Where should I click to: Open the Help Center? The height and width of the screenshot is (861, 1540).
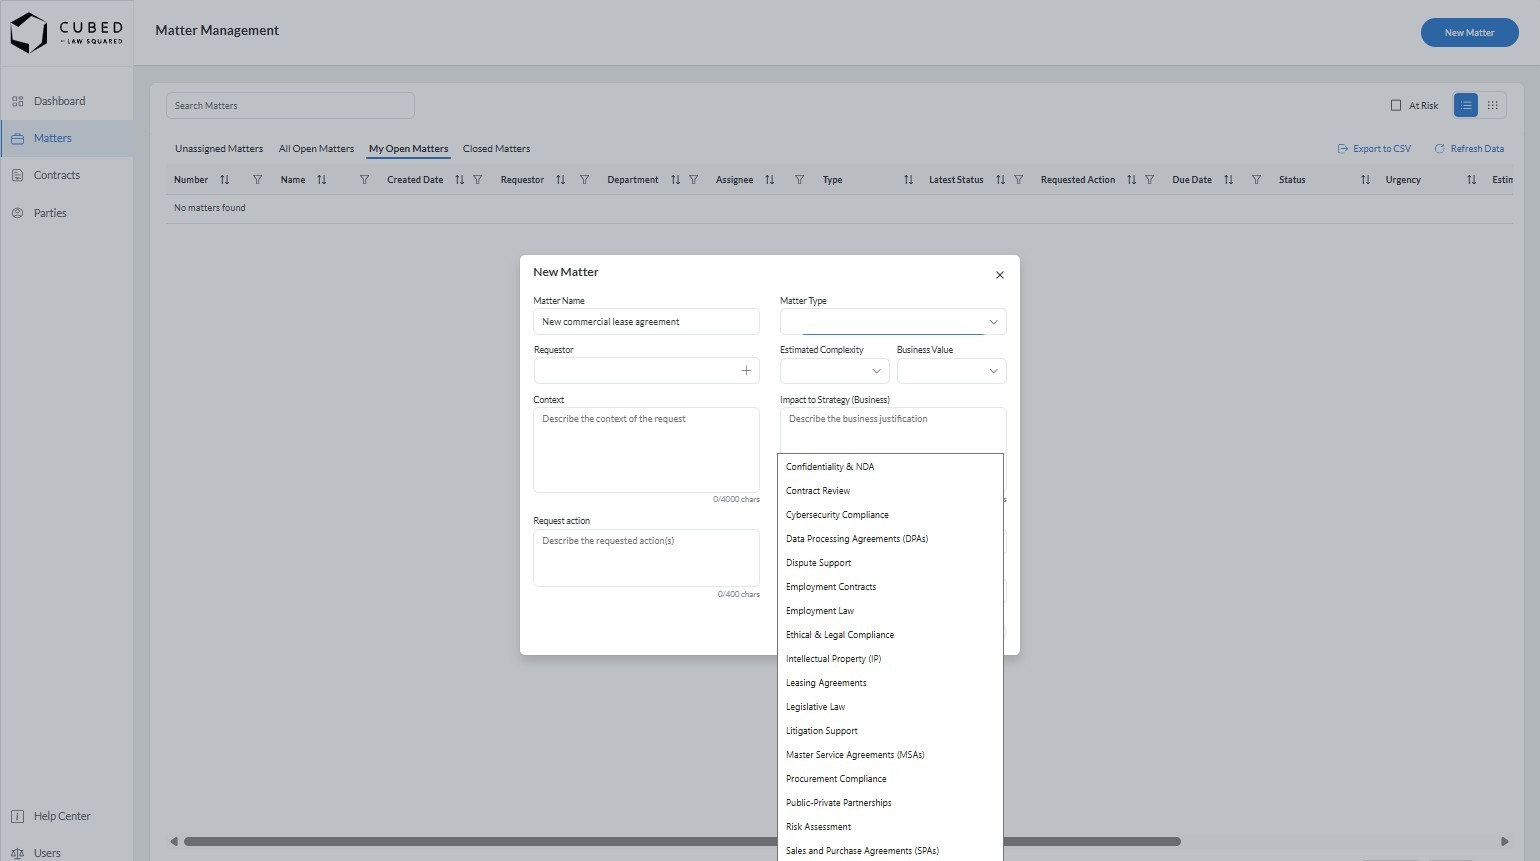66,816
